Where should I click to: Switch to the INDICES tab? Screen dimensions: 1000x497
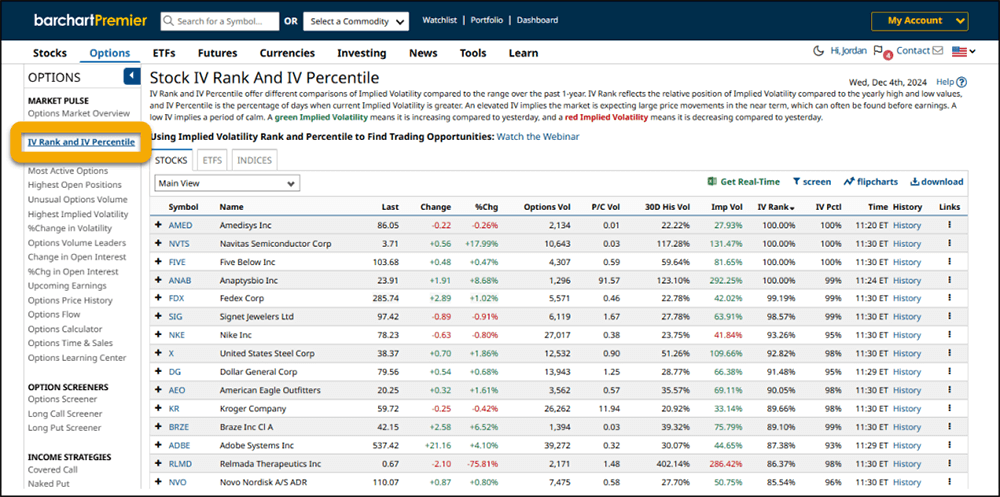[x=254, y=160]
